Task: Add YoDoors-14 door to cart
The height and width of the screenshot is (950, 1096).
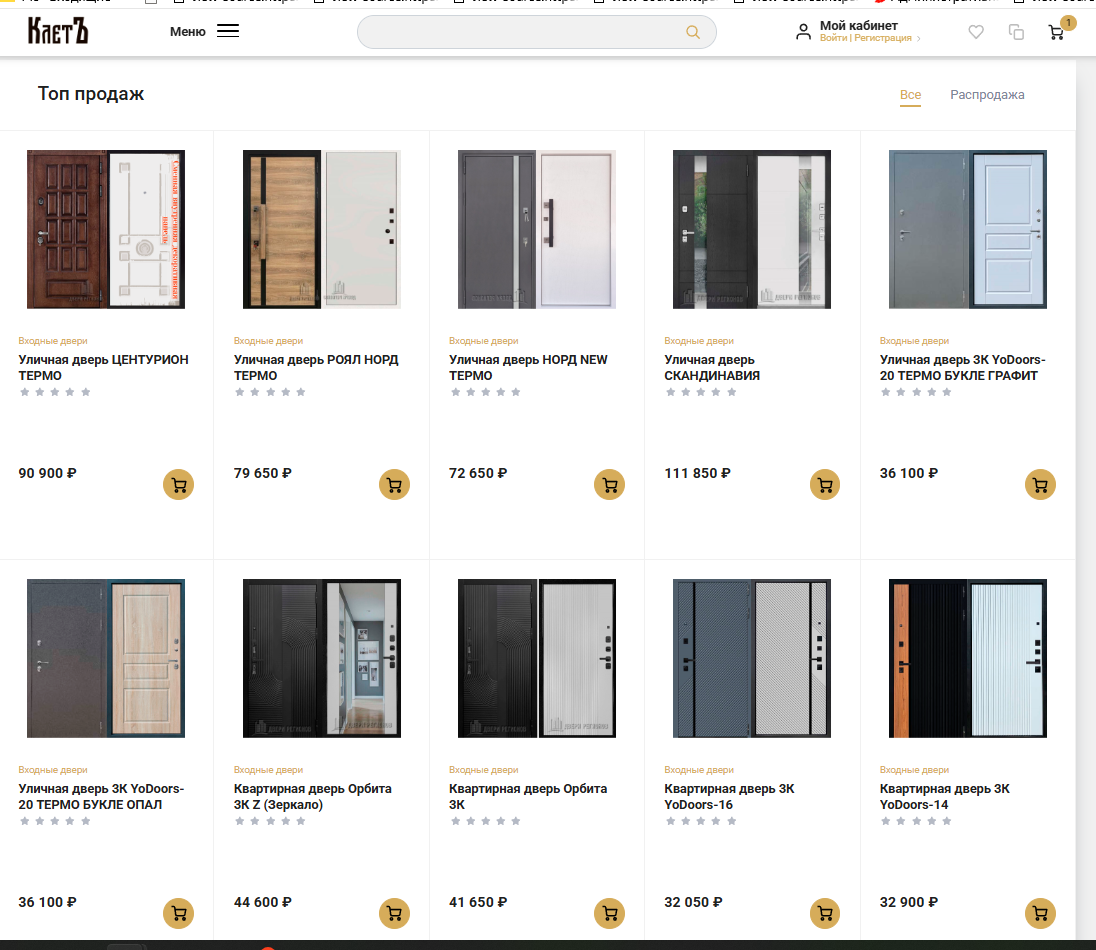Action: pyautogui.click(x=1040, y=913)
